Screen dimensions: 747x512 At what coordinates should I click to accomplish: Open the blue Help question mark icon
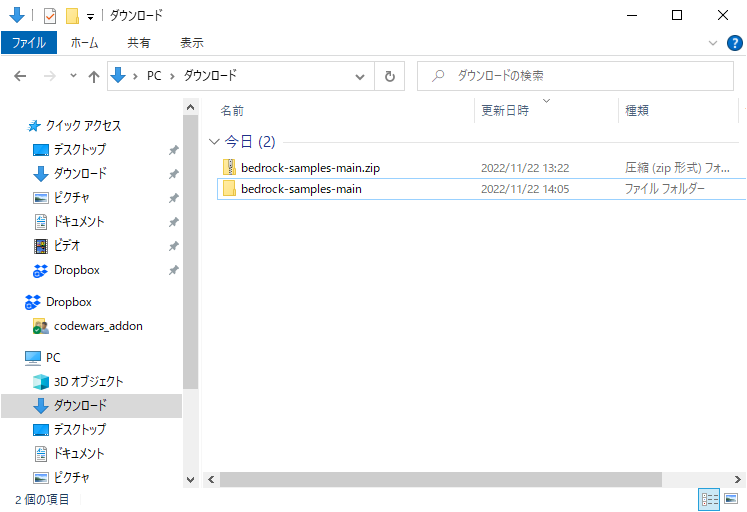point(735,43)
